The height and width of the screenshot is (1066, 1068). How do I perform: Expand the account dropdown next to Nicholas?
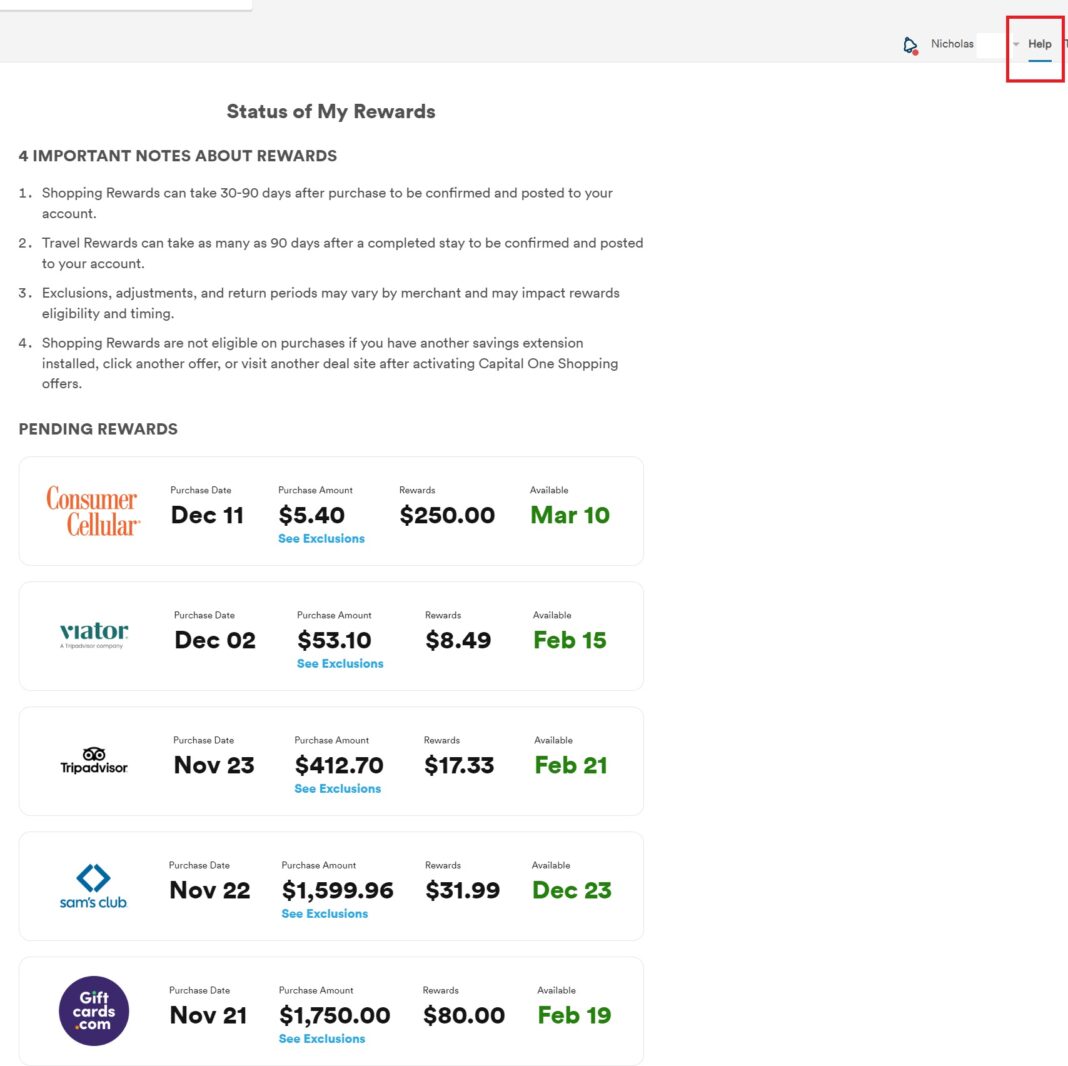pos(1015,44)
